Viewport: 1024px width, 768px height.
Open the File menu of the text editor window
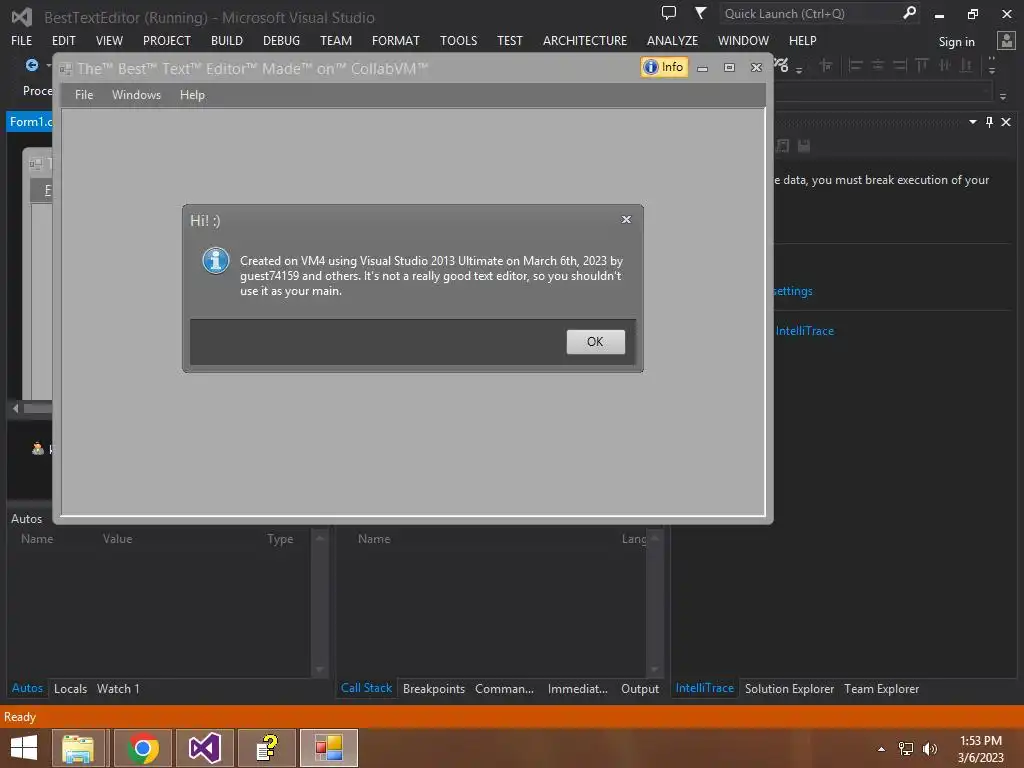click(x=84, y=95)
